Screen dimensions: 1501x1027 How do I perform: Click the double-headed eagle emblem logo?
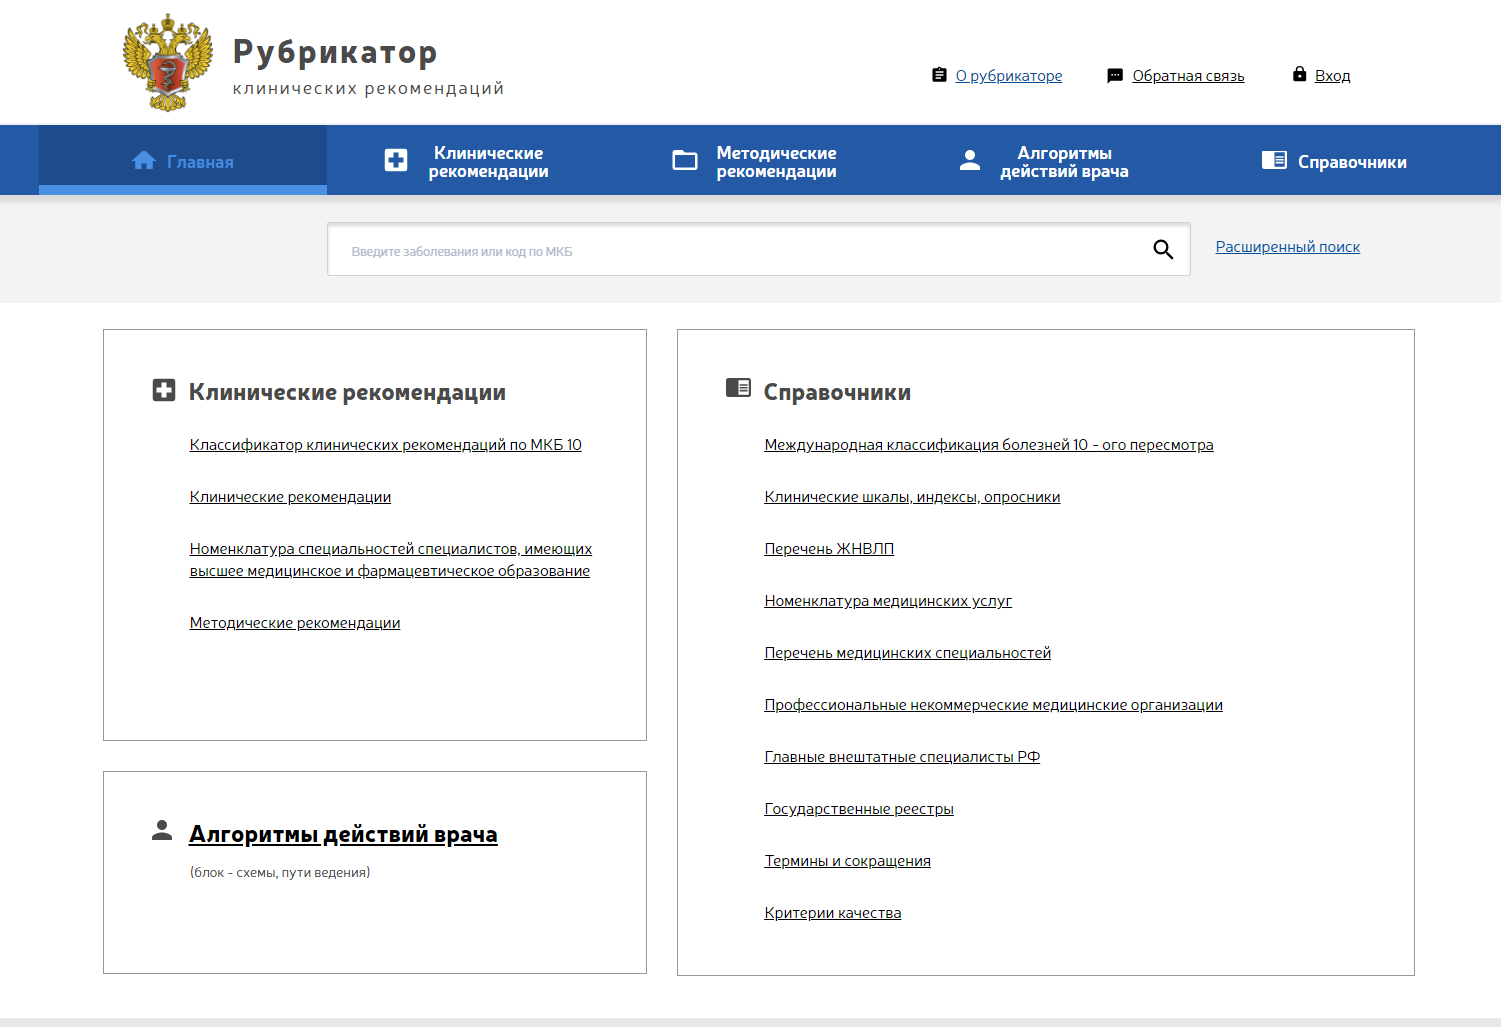168,62
